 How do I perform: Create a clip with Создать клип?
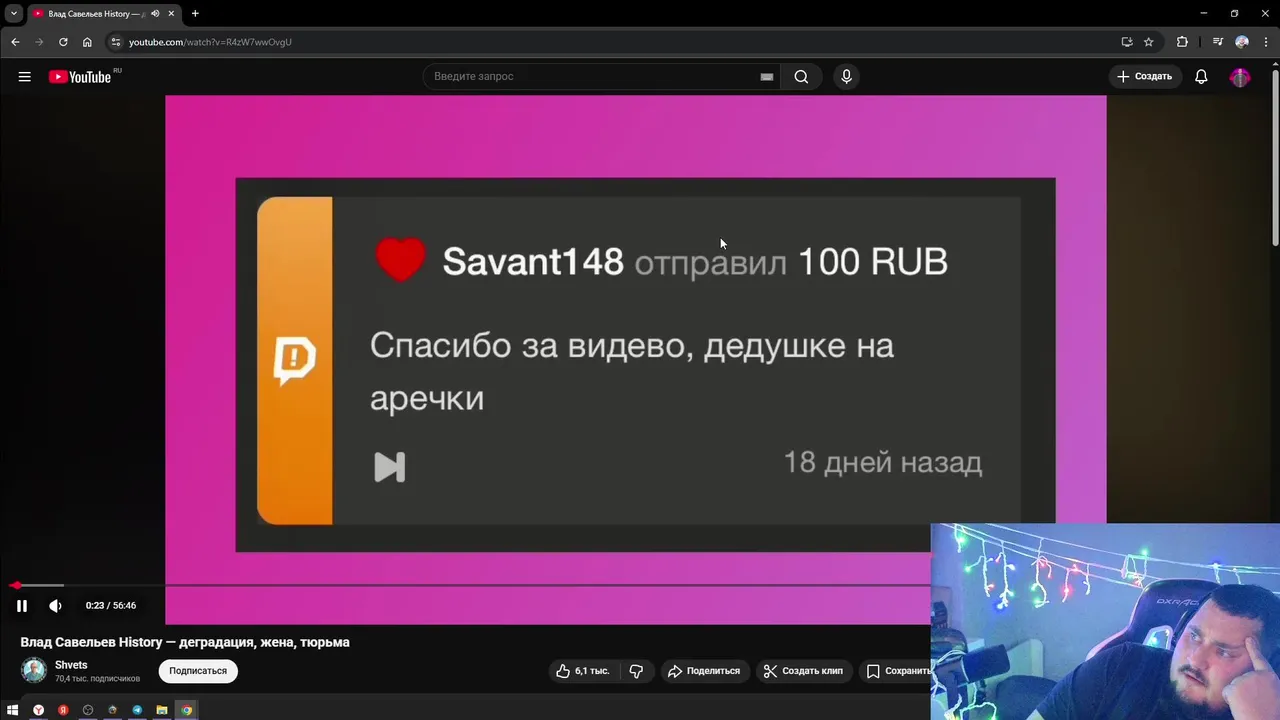point(803,671)
